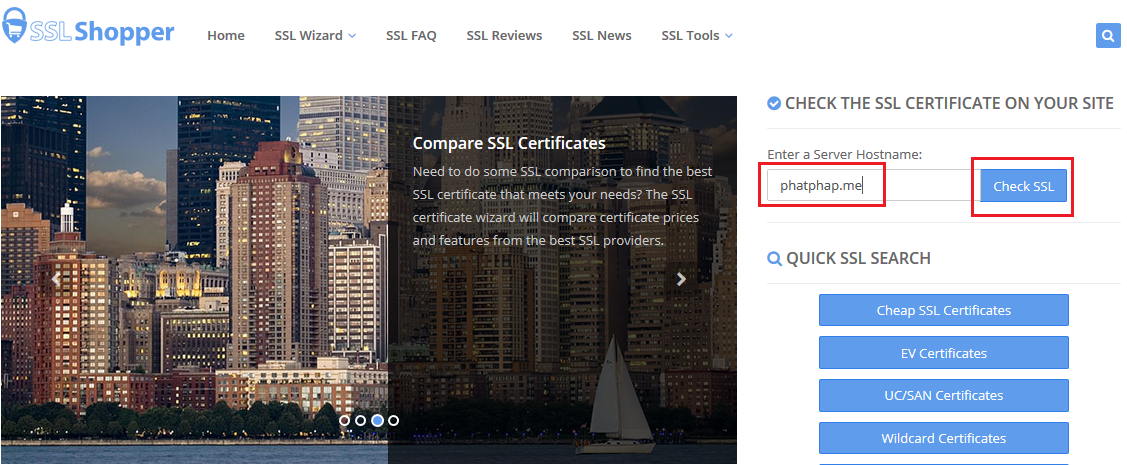Open EV Certificates search
This screenshot has width=1127, height=465.
pos(944,353)
